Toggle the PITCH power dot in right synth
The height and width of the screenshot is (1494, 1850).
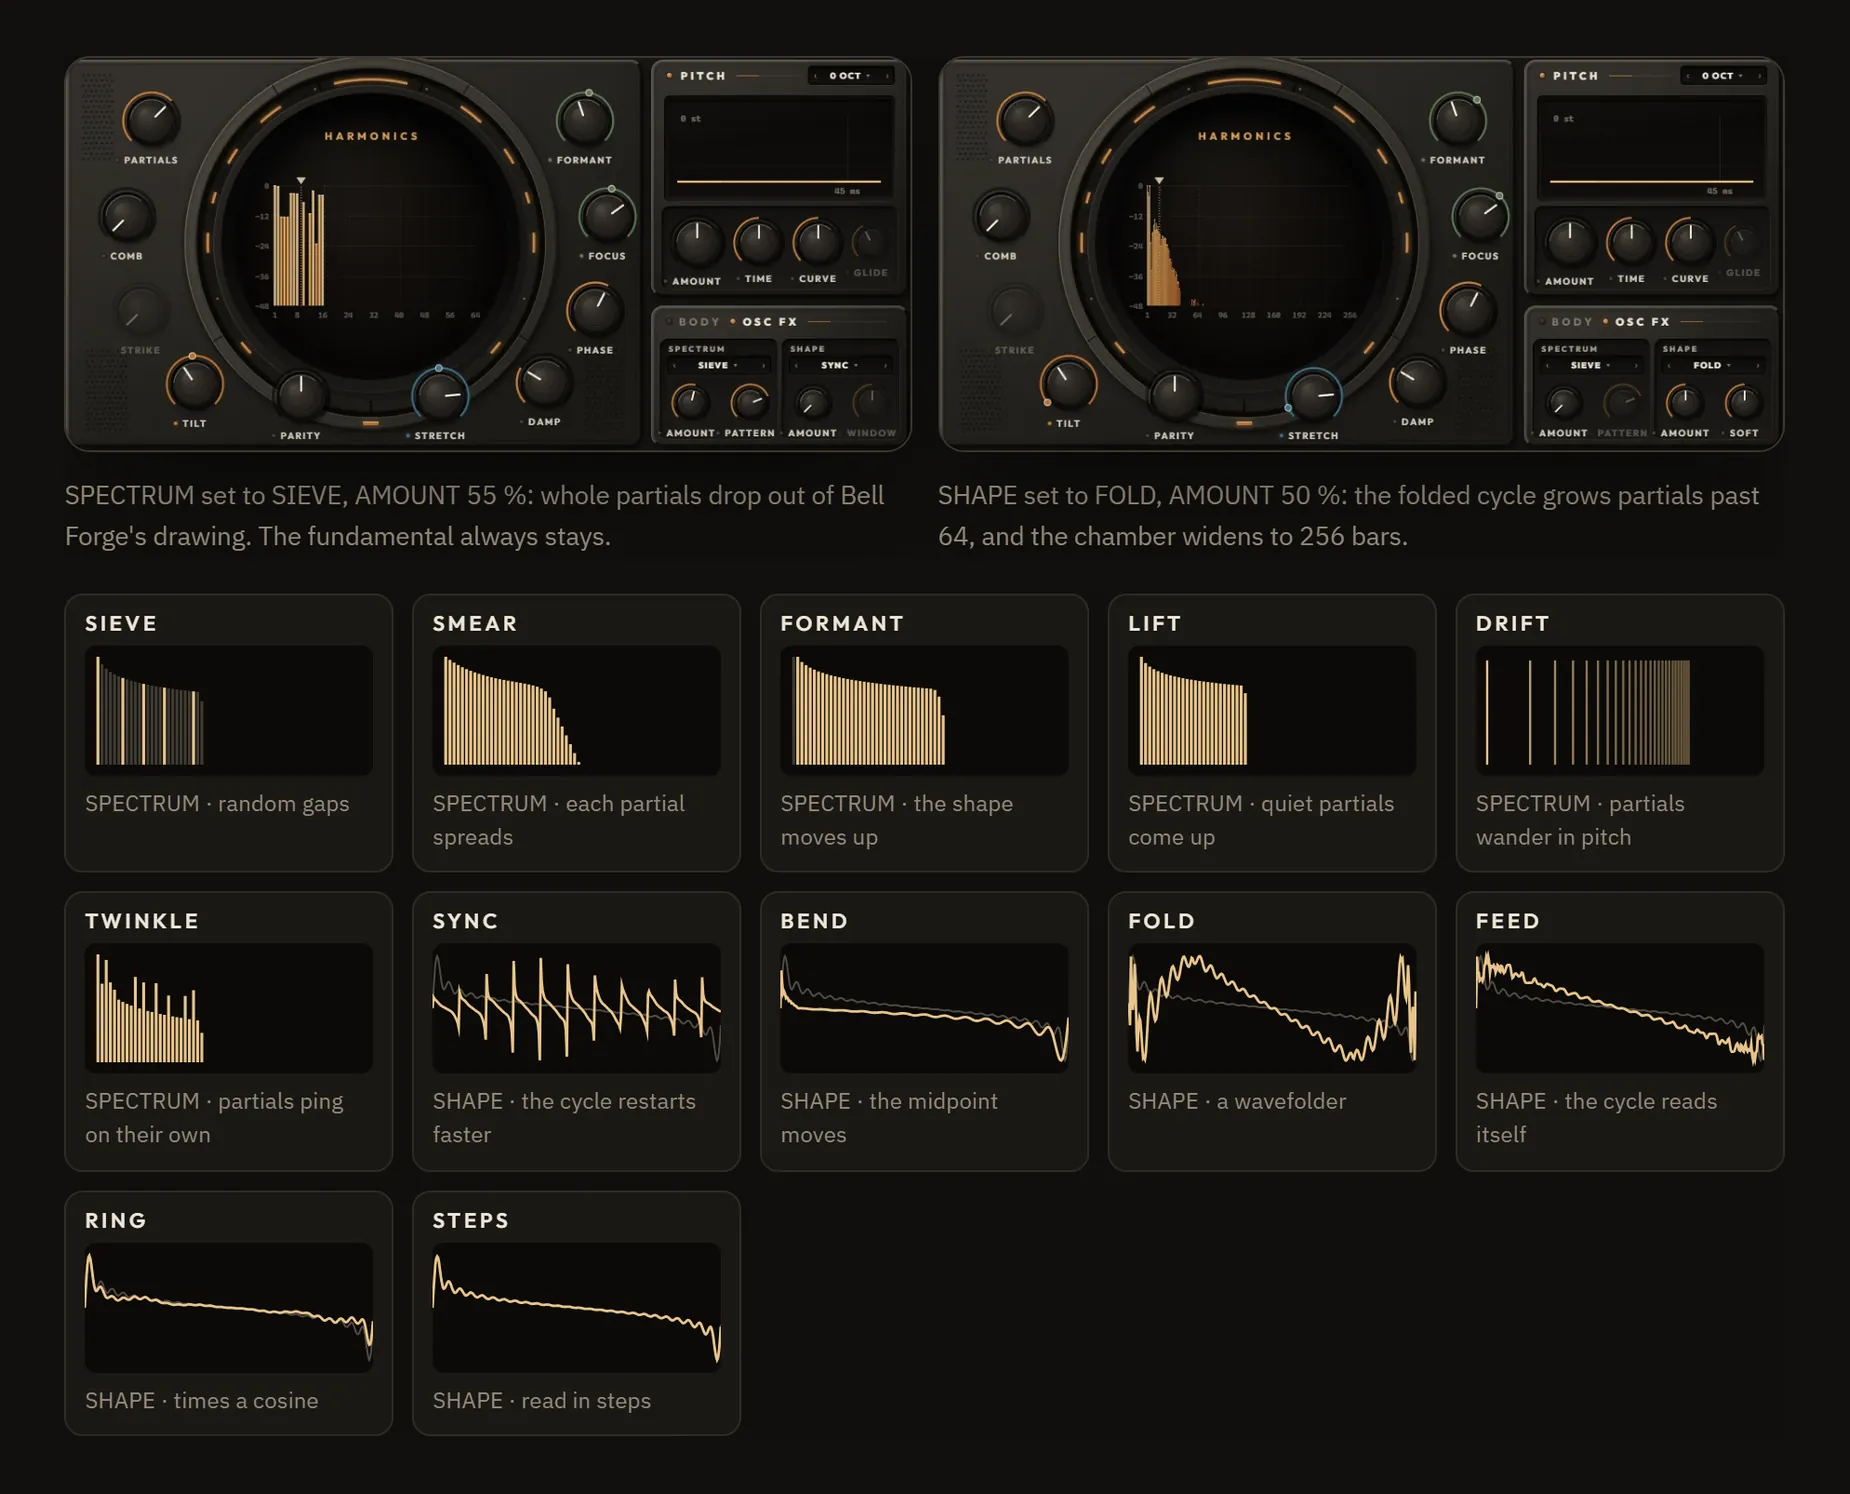click(1542, 76)
